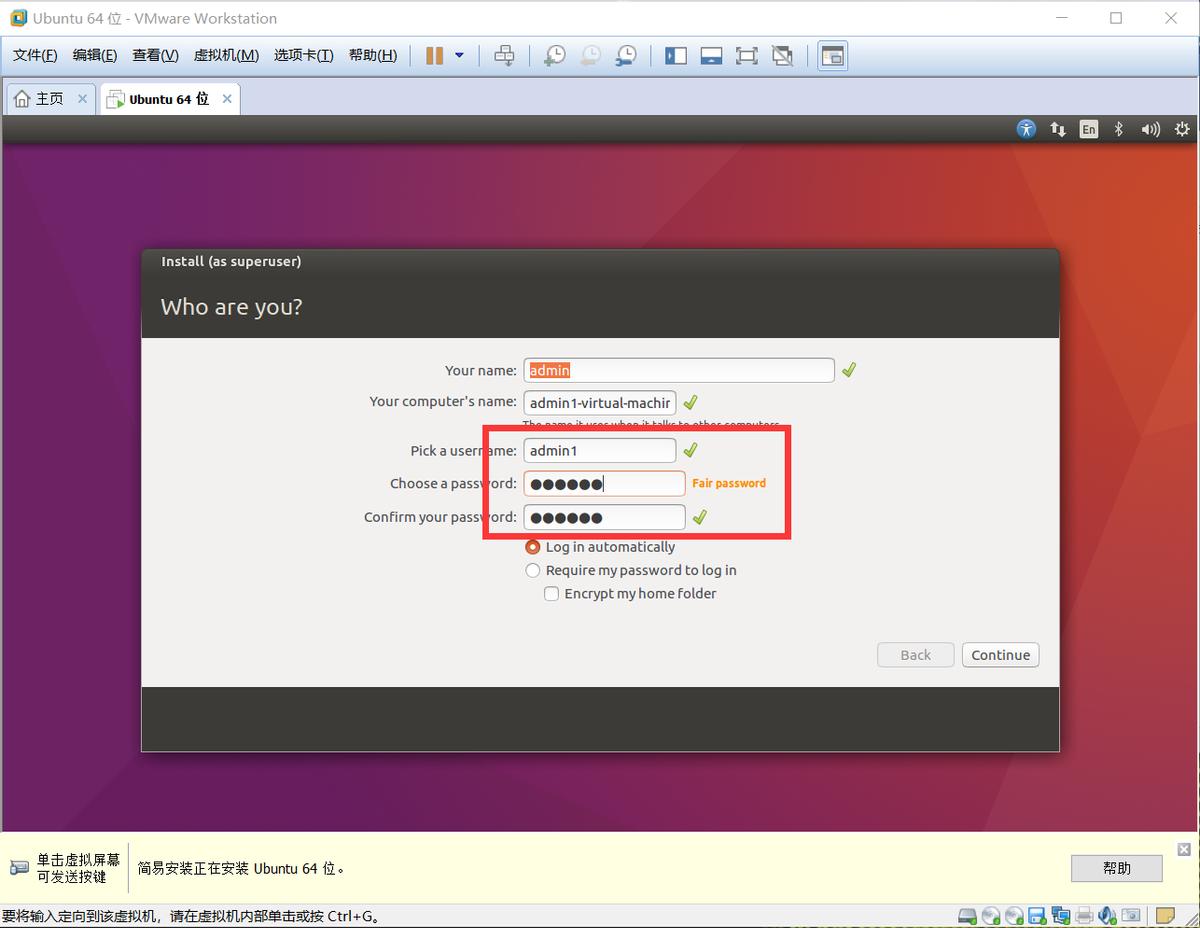
Task: Open the Snapshot Manager
Action: [626, 55]
